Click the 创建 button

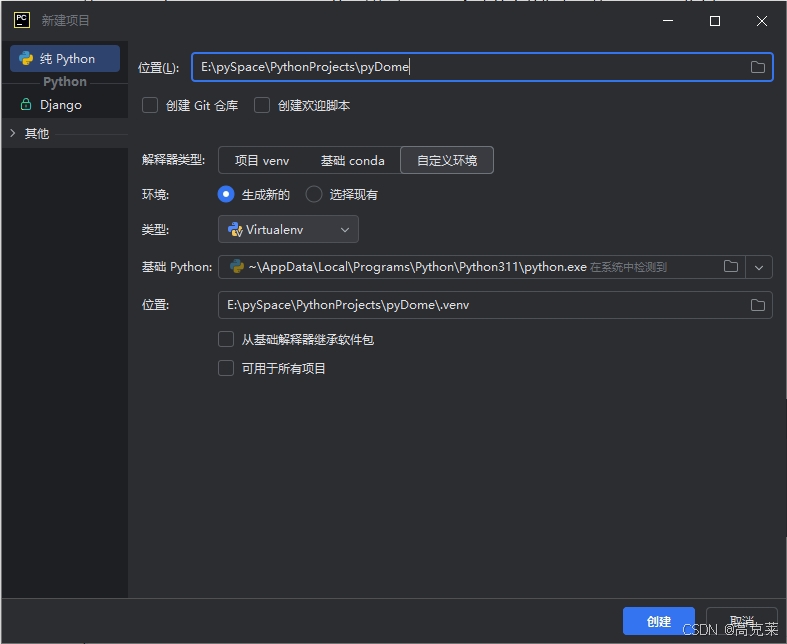pos(659,621)
